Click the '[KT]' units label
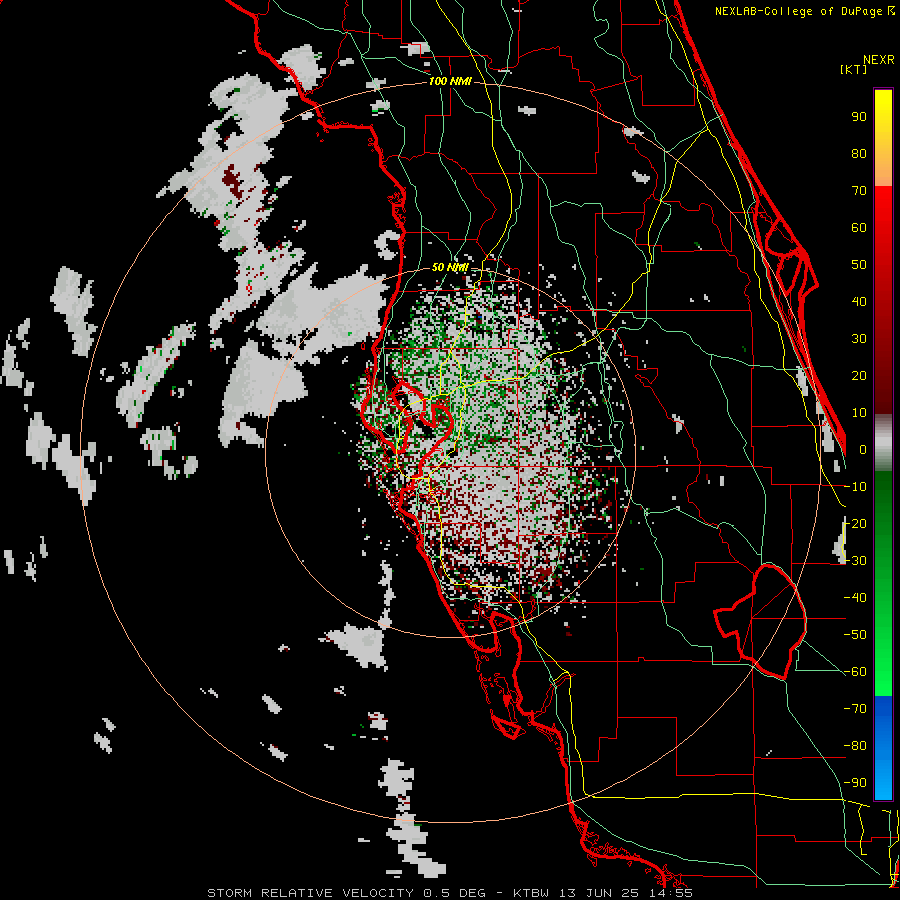900x900 pixels. tap(854, 69)
